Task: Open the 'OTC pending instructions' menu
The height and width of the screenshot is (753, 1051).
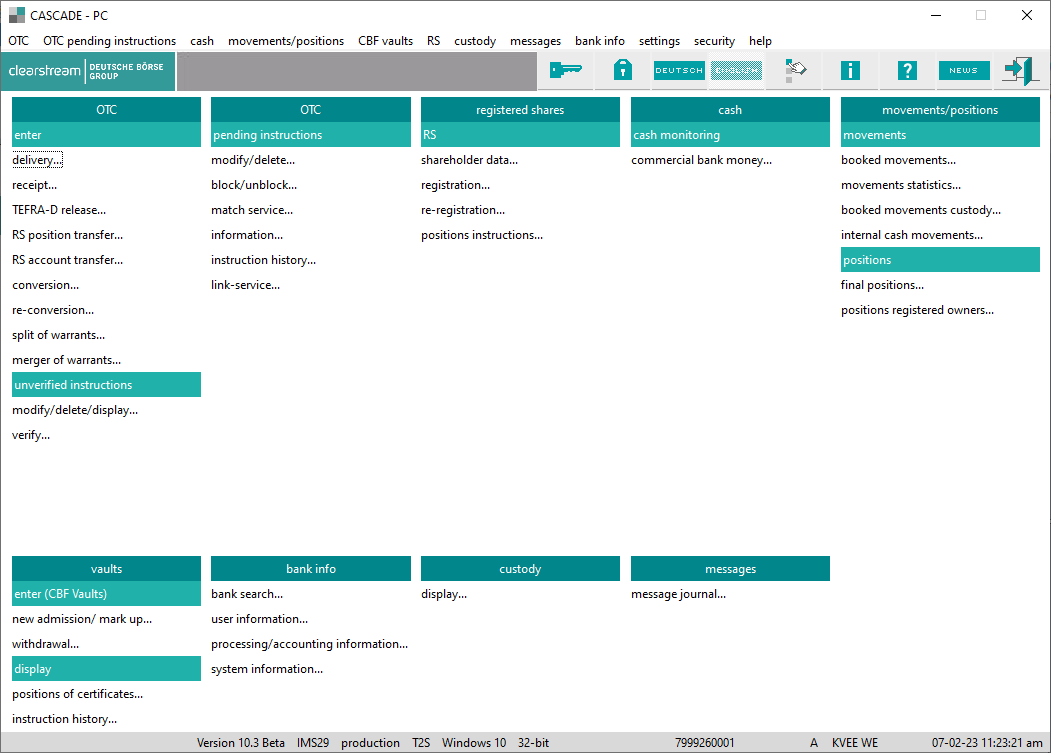Action: click(x=109, y=41)
